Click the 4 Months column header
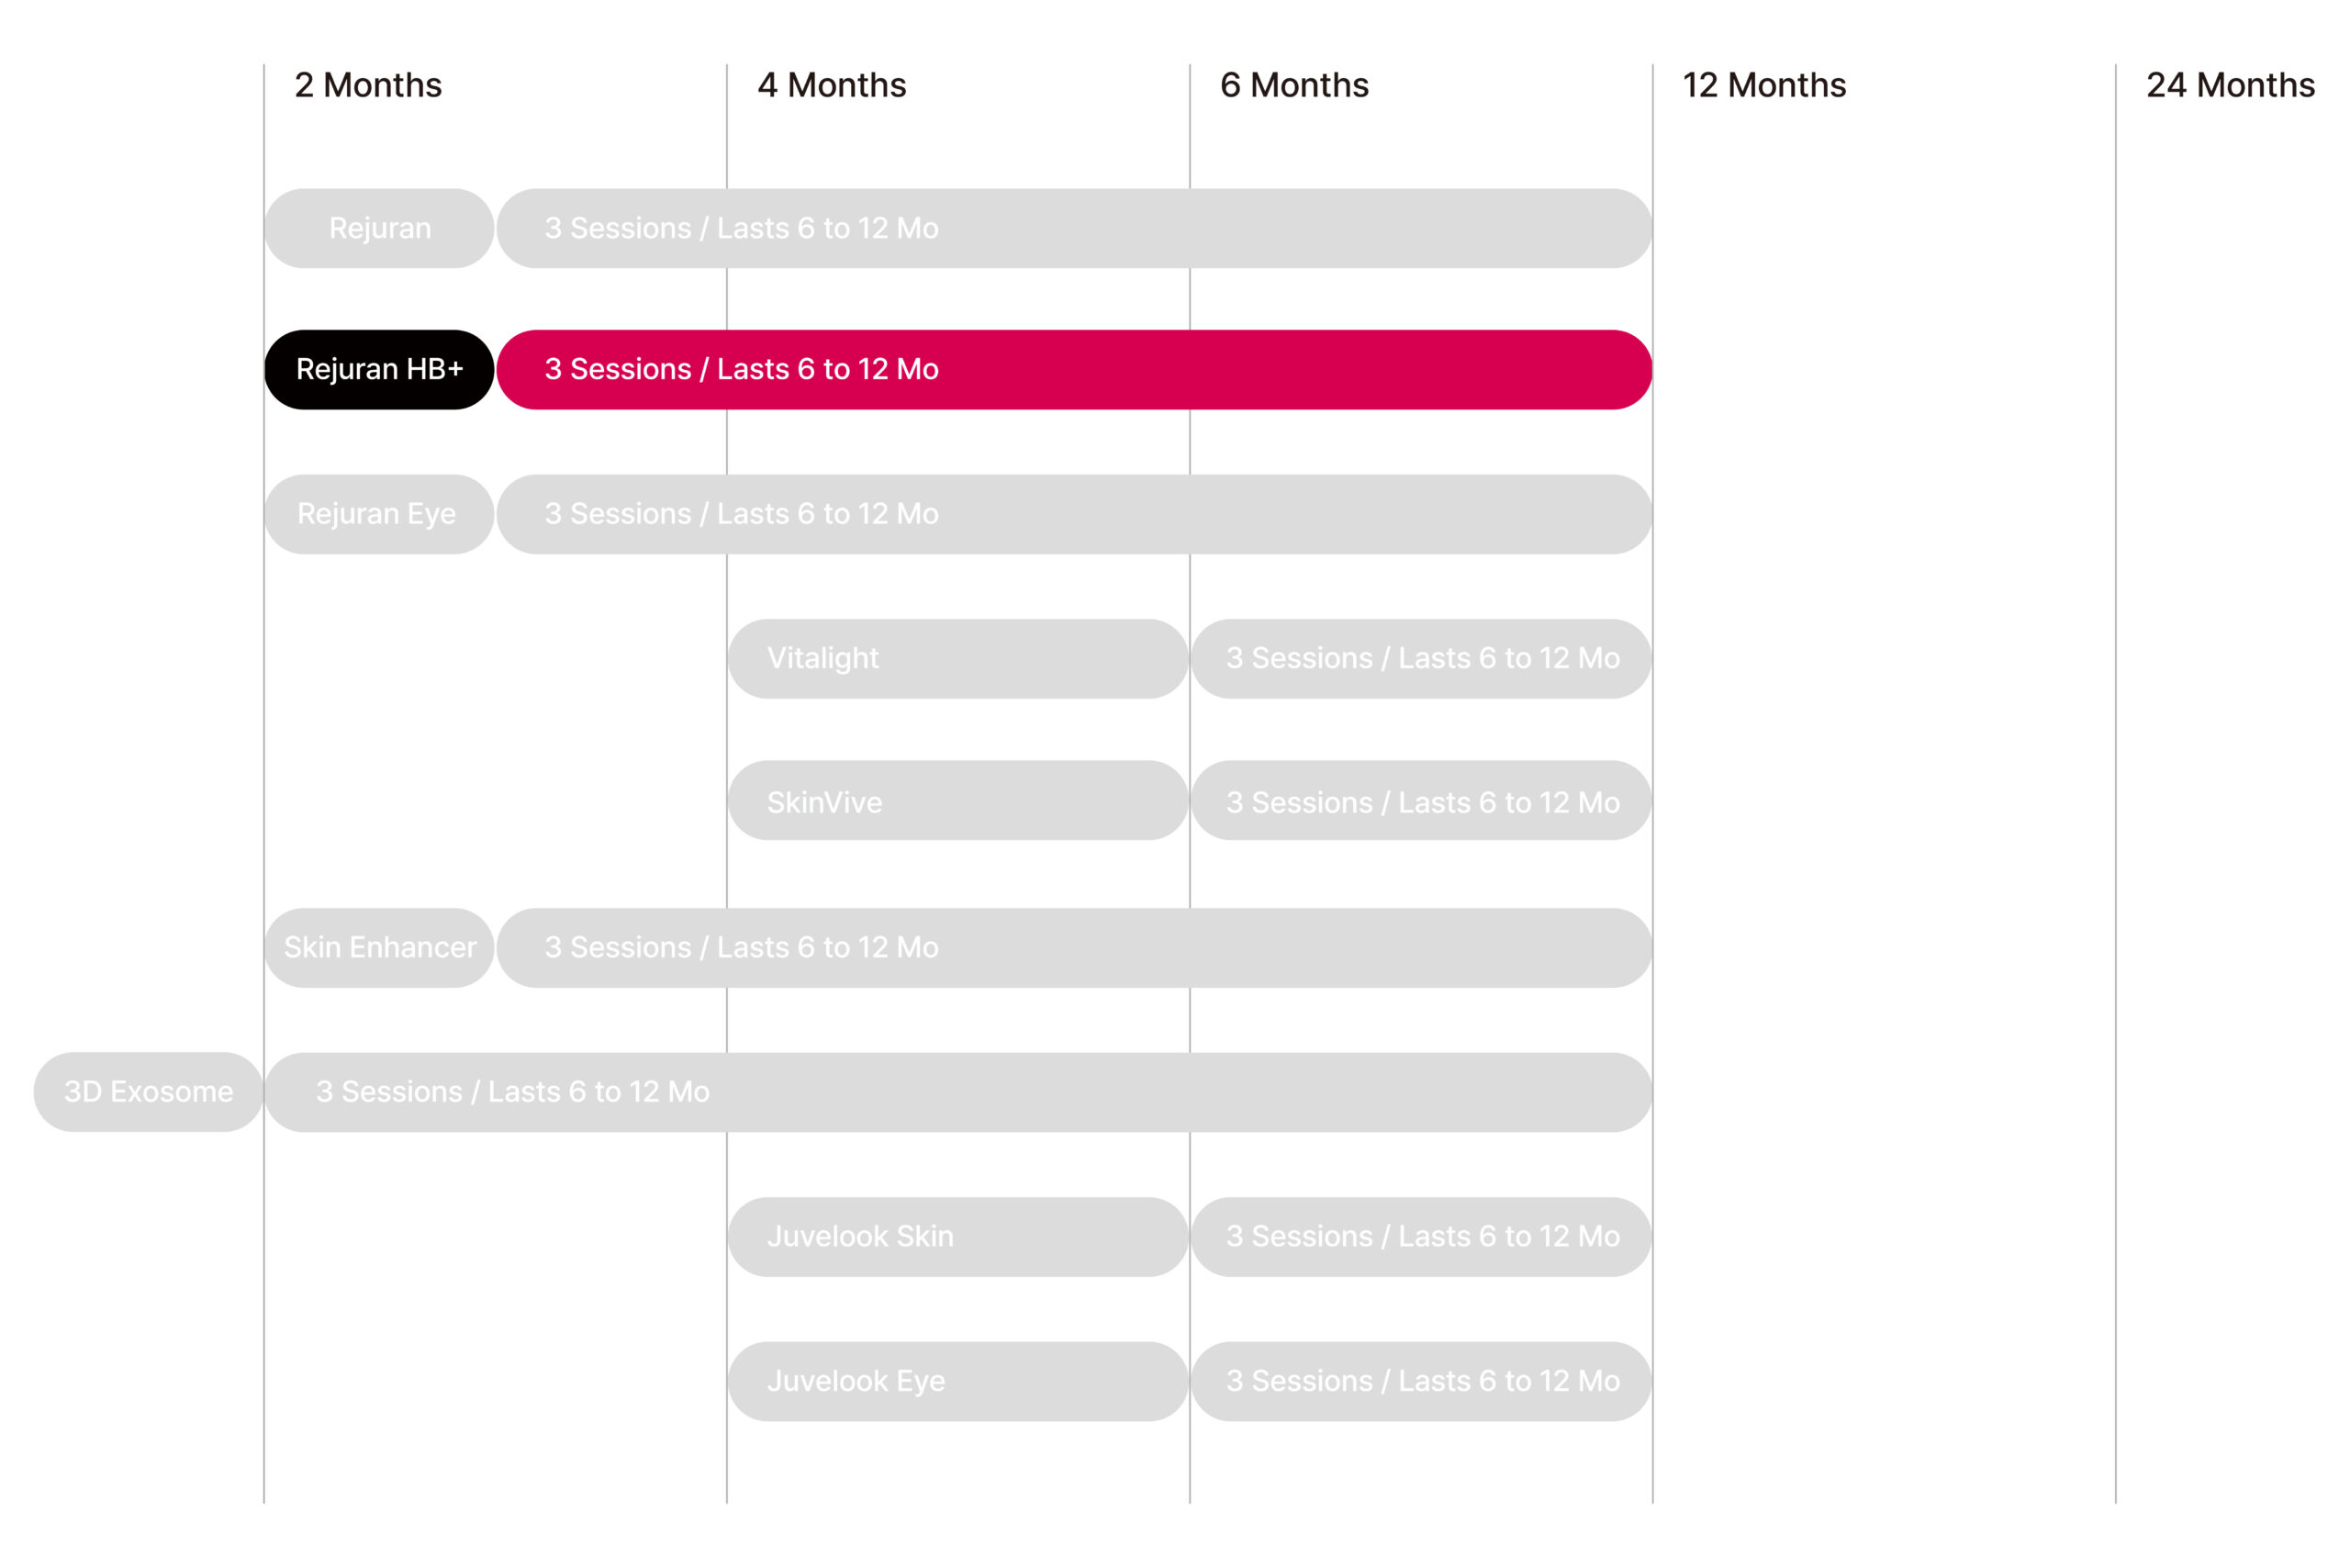Screen dimensions: 2350x1568 point(832,85)
